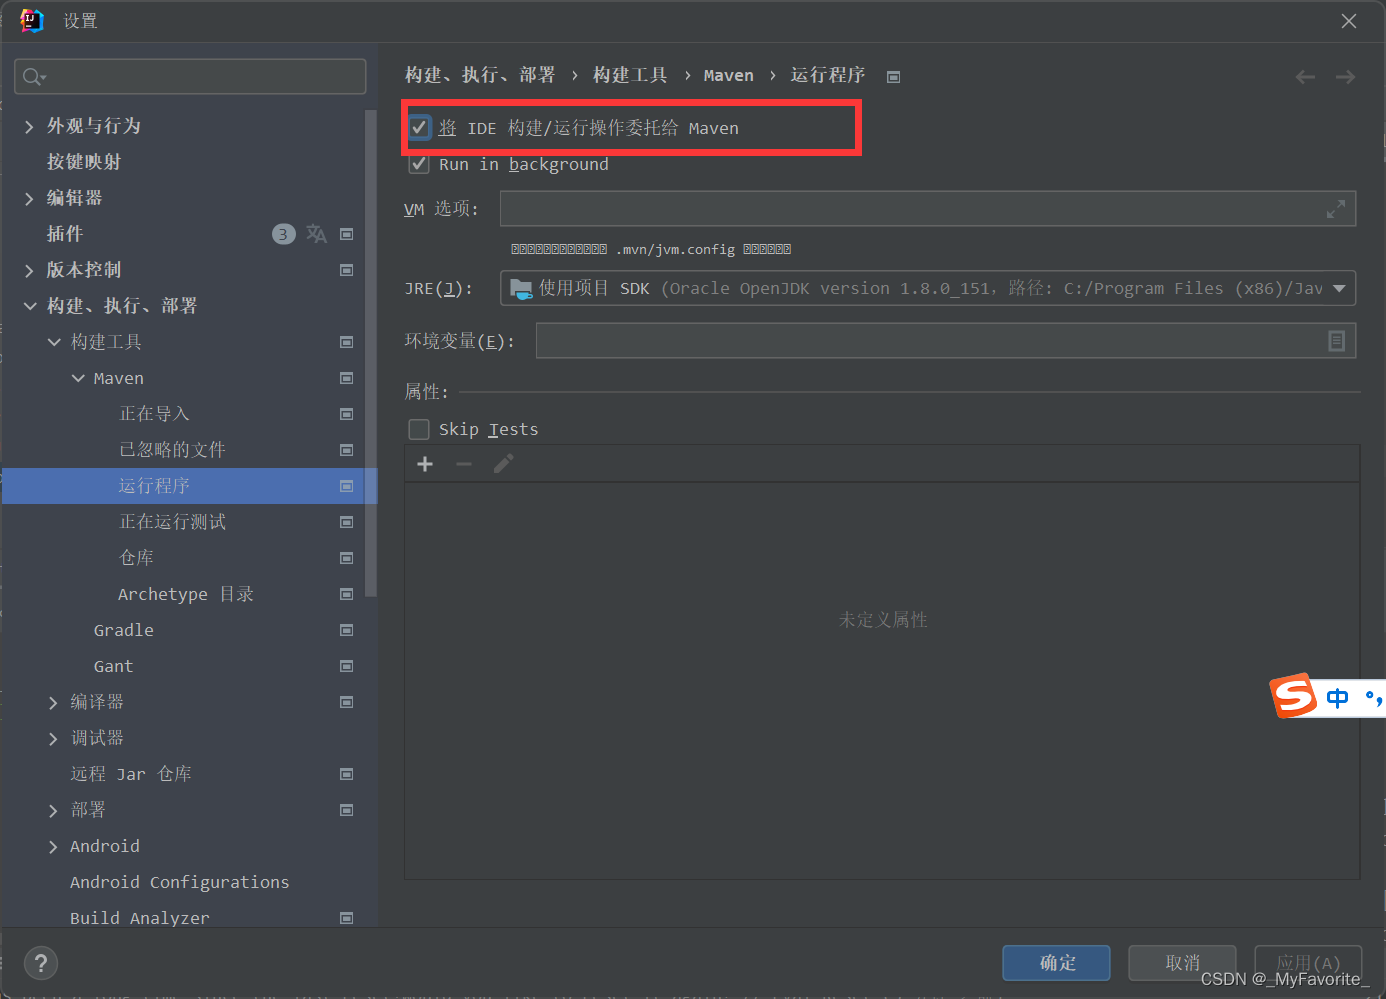1386x999 pixels.
Task: Open the environment variables editor icon
Action: pos(1336,341)
